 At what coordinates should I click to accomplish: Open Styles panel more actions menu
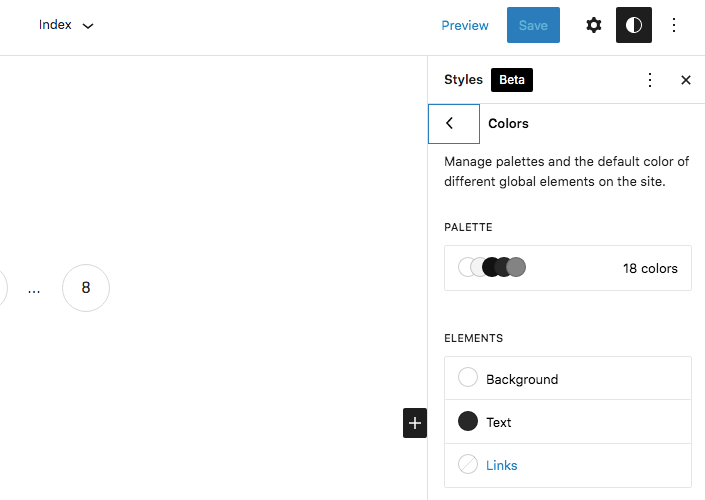(650, 80)
